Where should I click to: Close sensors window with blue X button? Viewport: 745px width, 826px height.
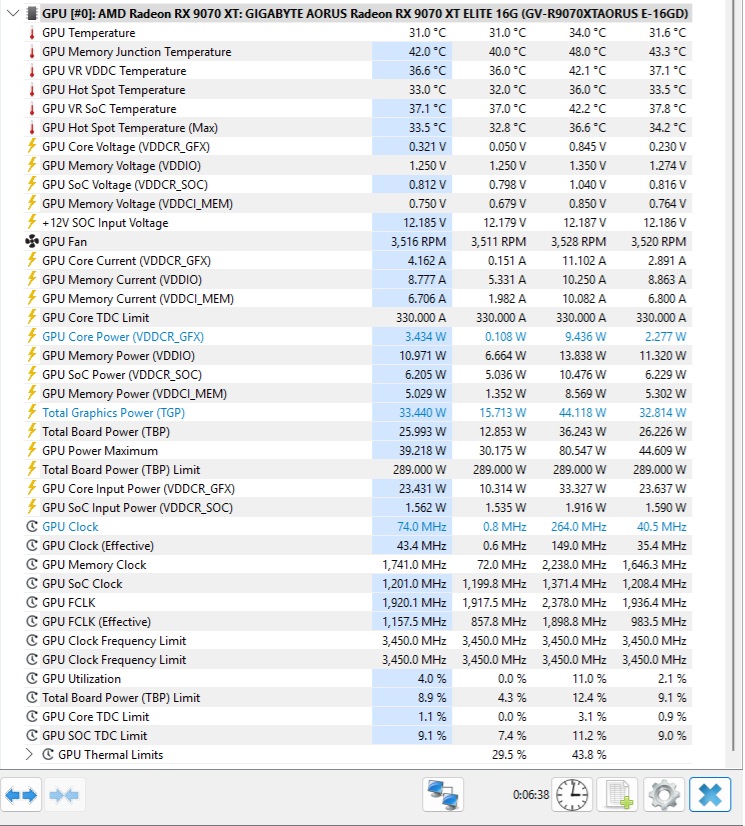(x=710, y=794)
